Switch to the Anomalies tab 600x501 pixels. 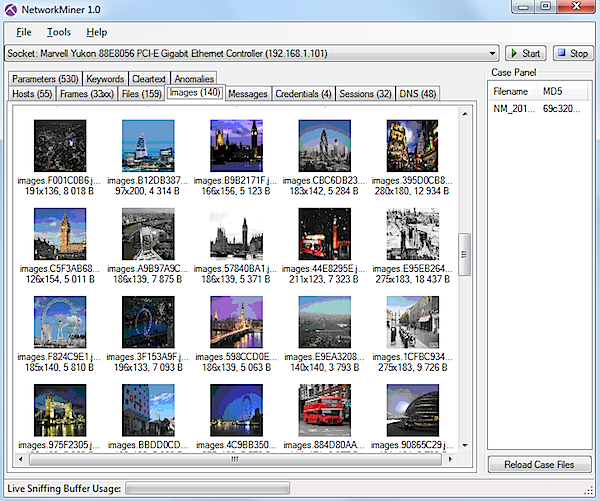(194, 79)
